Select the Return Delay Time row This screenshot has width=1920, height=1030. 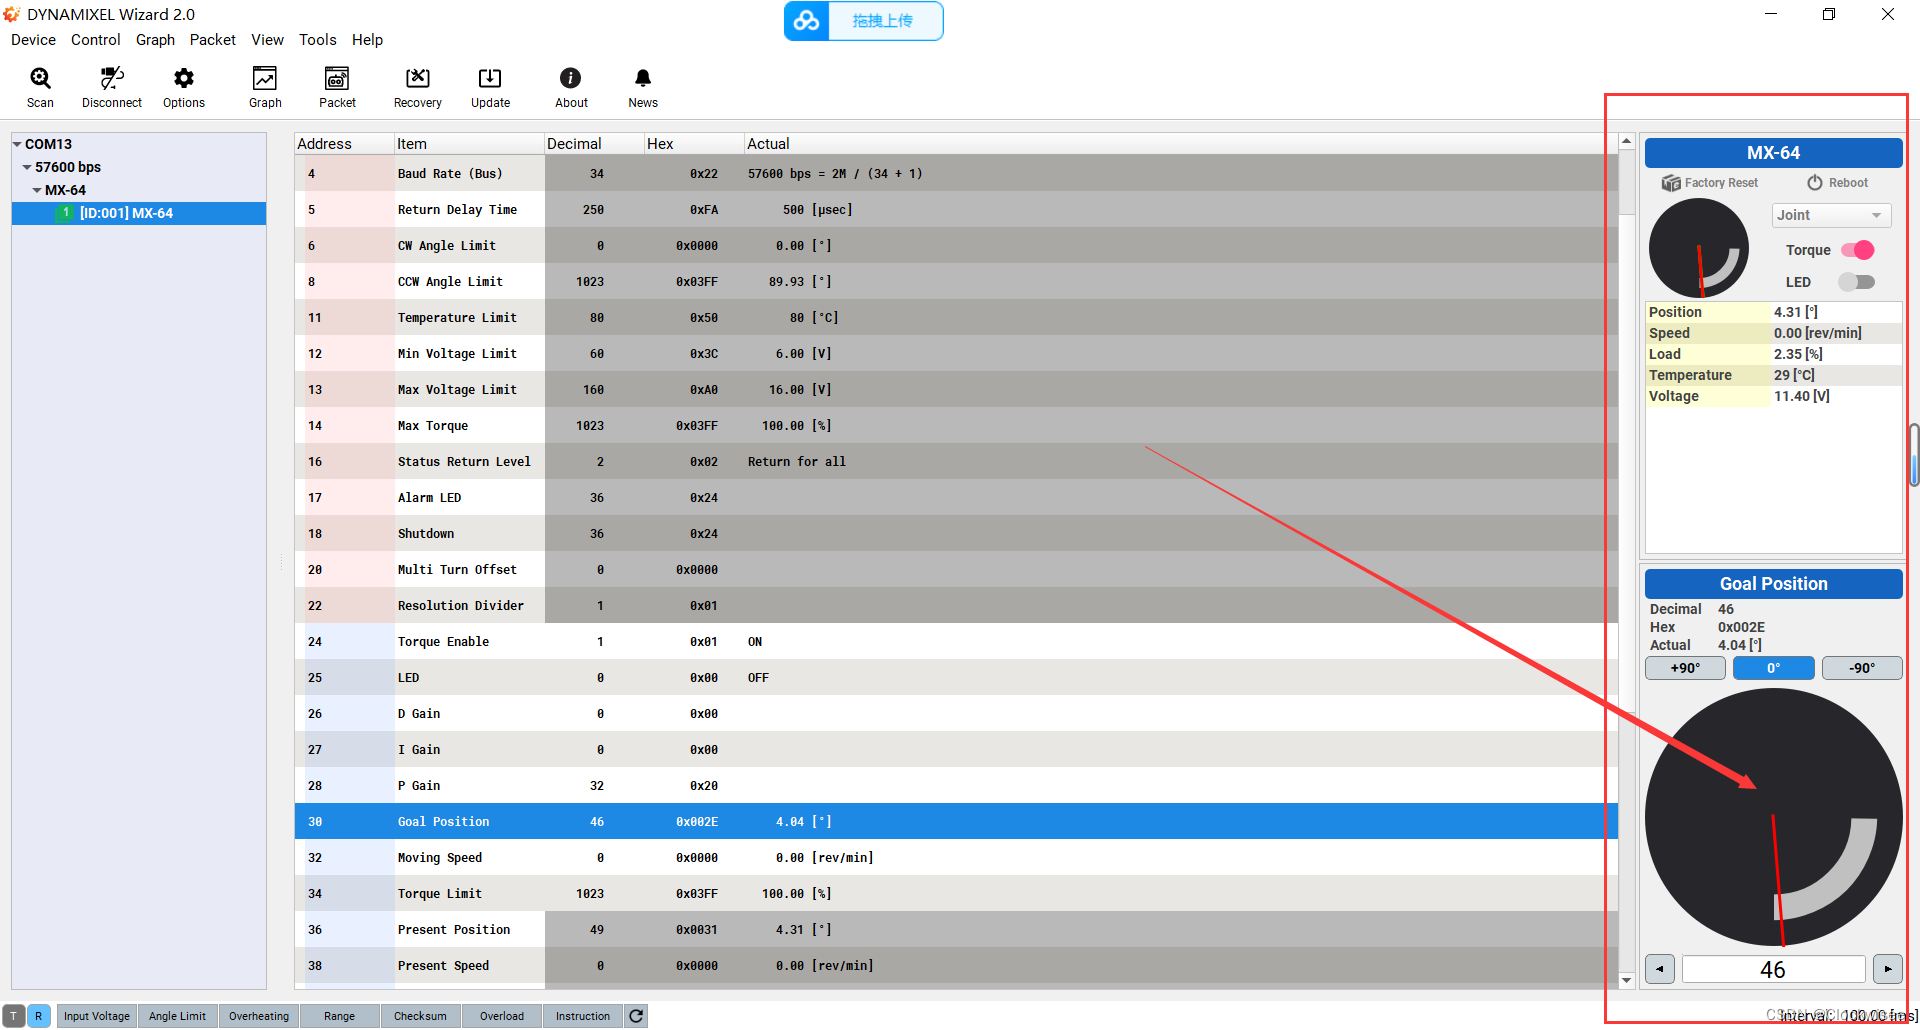pyautogui.click(x=956, y=209)
